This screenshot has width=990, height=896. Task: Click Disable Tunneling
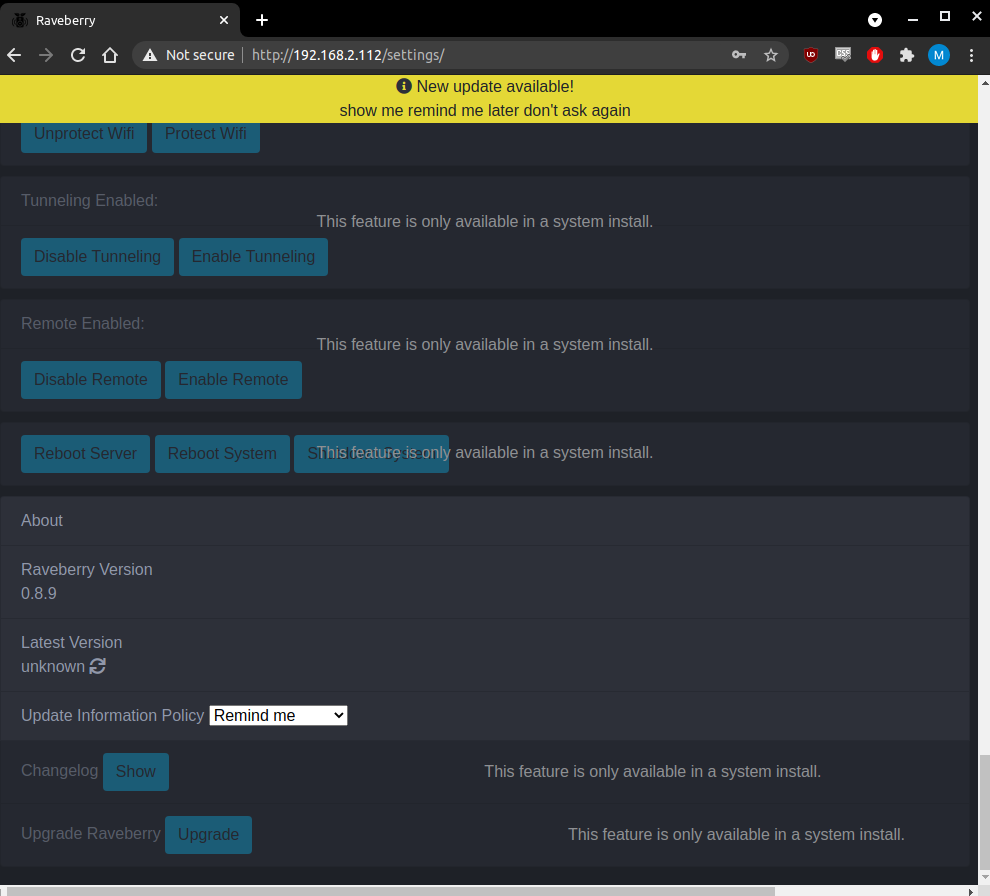click(x=97, y=256)
